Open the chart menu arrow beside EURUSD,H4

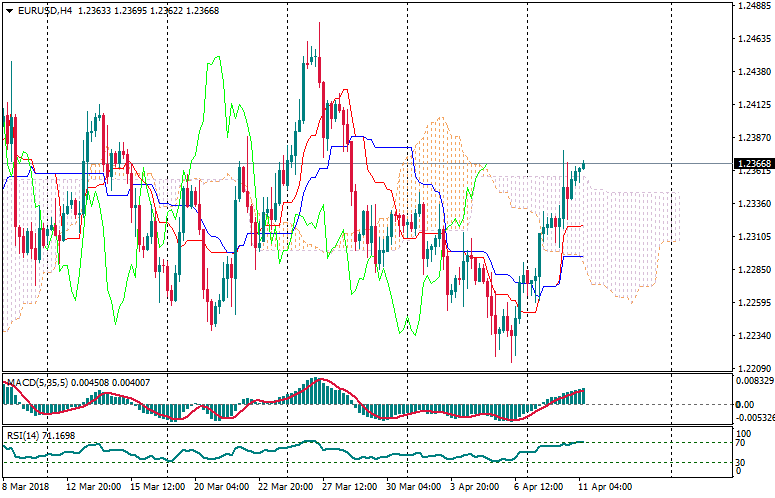point(9,10)
